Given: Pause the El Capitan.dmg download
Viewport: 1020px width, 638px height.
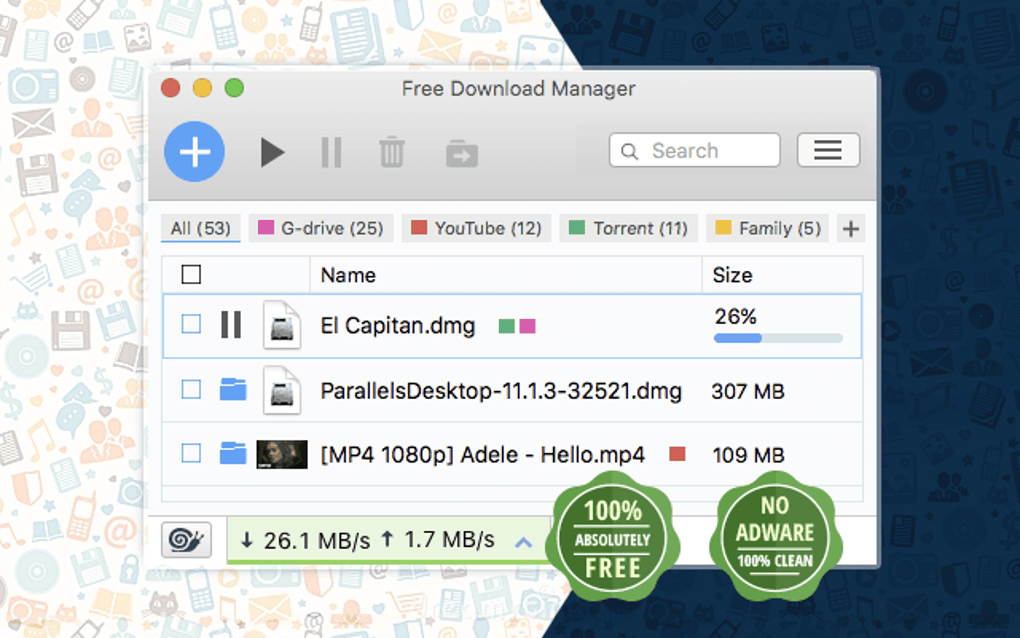Looking at the screenshot, I should coord(231,325).
